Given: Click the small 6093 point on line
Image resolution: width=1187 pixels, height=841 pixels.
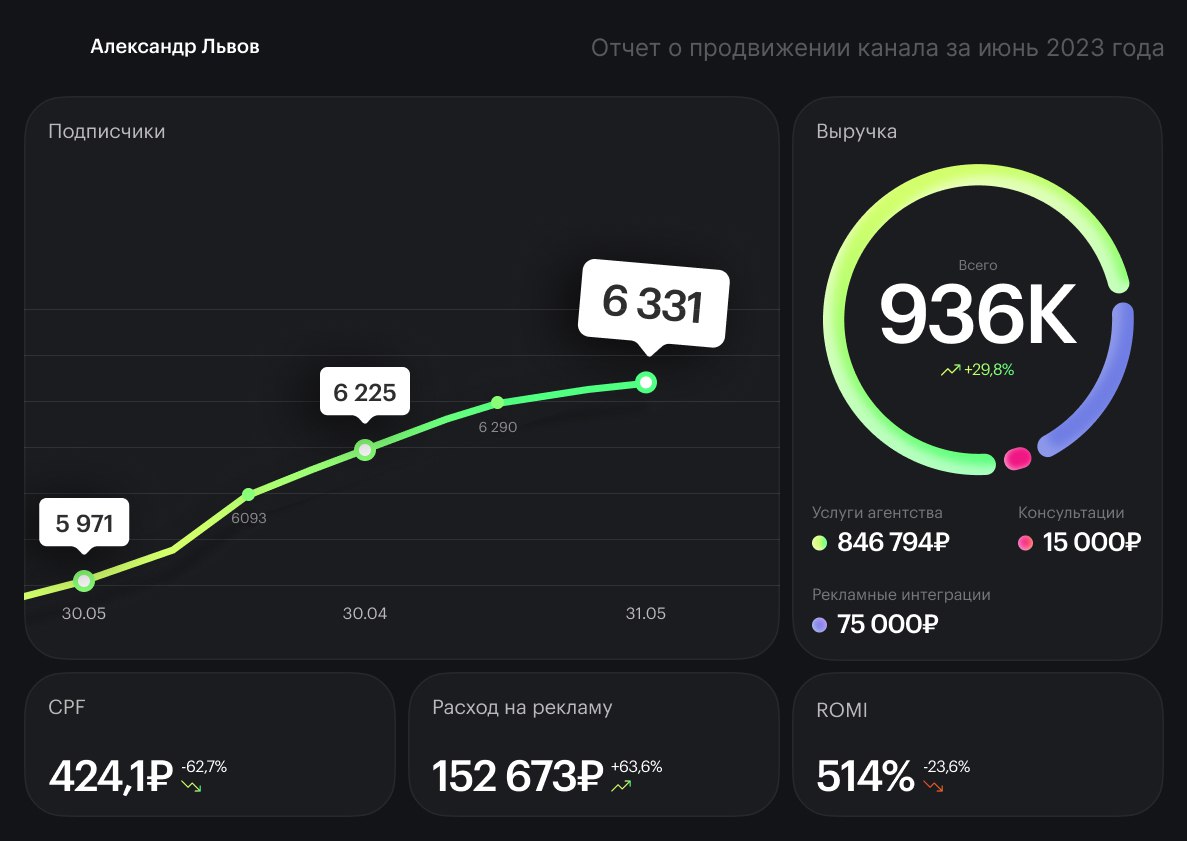Looking at the screenshot, I should point(249,494).
